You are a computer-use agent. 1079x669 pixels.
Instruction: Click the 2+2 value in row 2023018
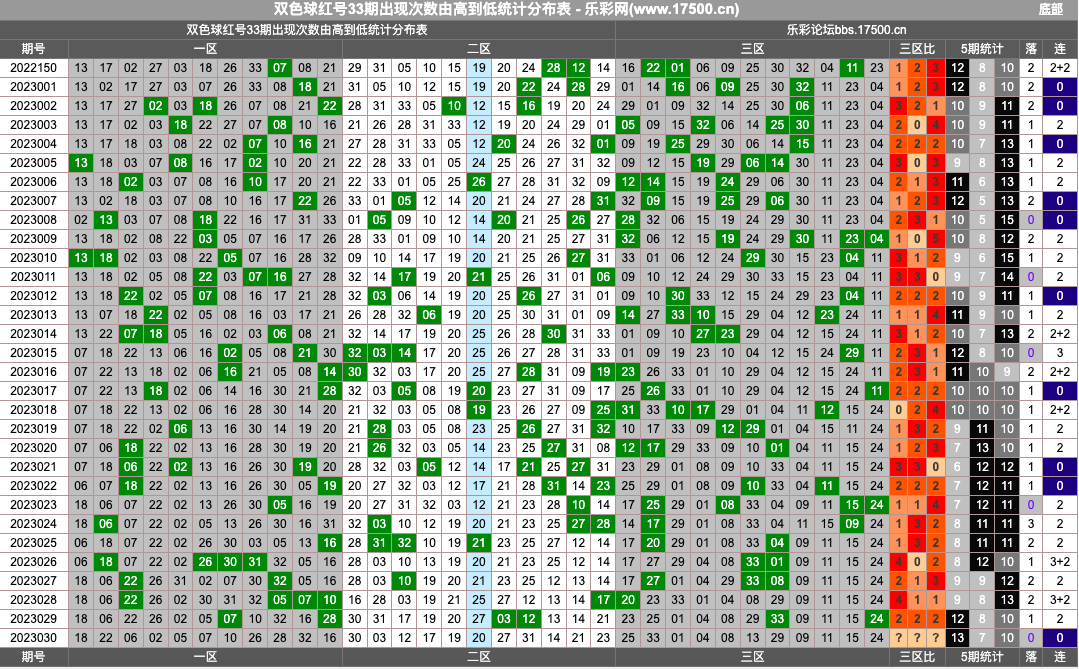(x=1060, y=410)
